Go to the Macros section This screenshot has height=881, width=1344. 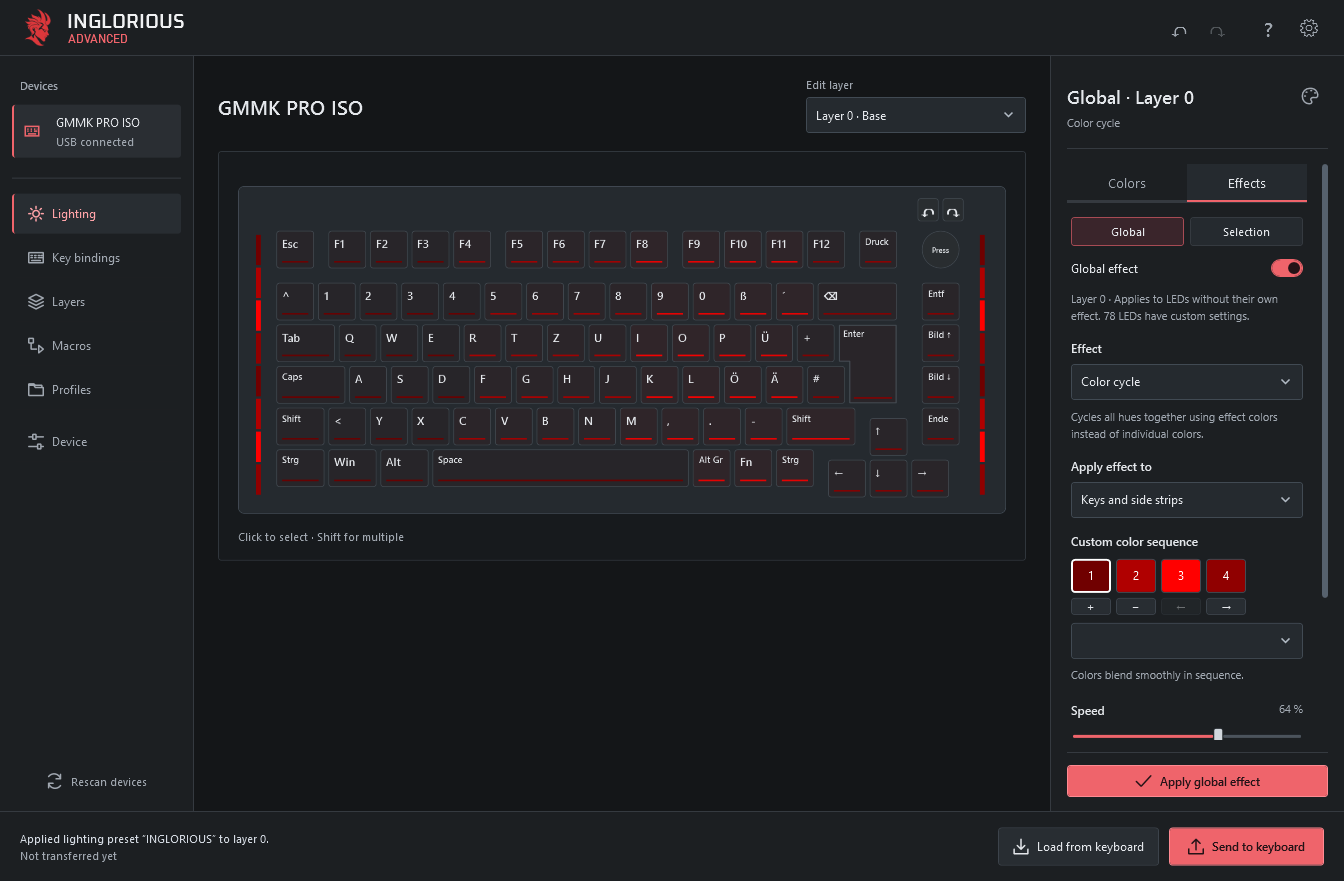(97, 346)
